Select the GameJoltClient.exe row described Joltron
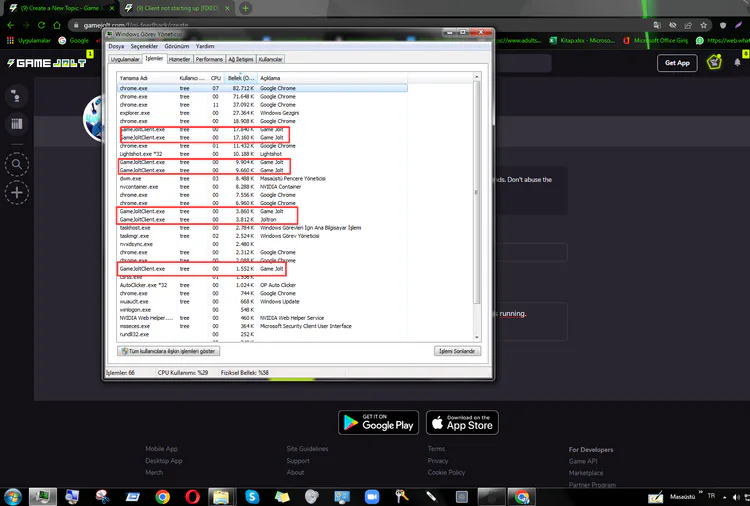The width and height of the screenshot is (750, 506). (x=262, y=220)
